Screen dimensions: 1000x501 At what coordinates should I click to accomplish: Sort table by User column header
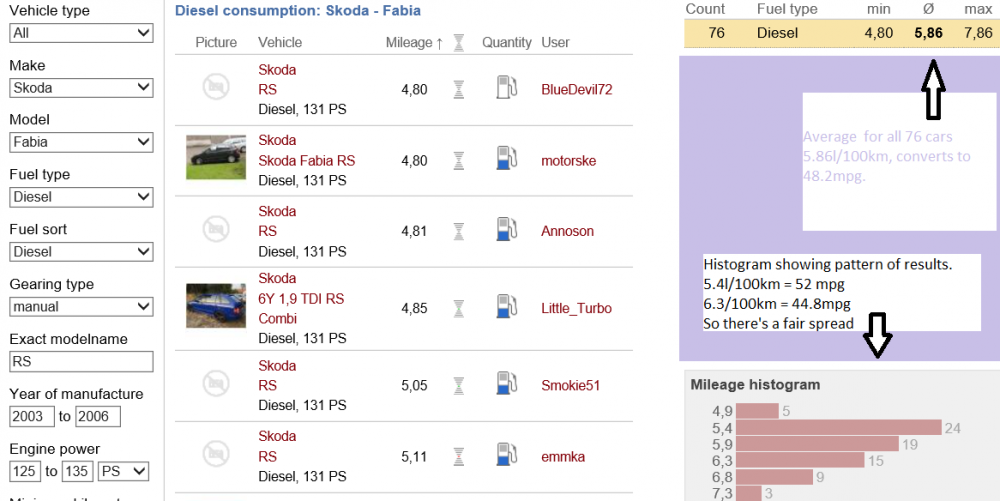point(555,43)
